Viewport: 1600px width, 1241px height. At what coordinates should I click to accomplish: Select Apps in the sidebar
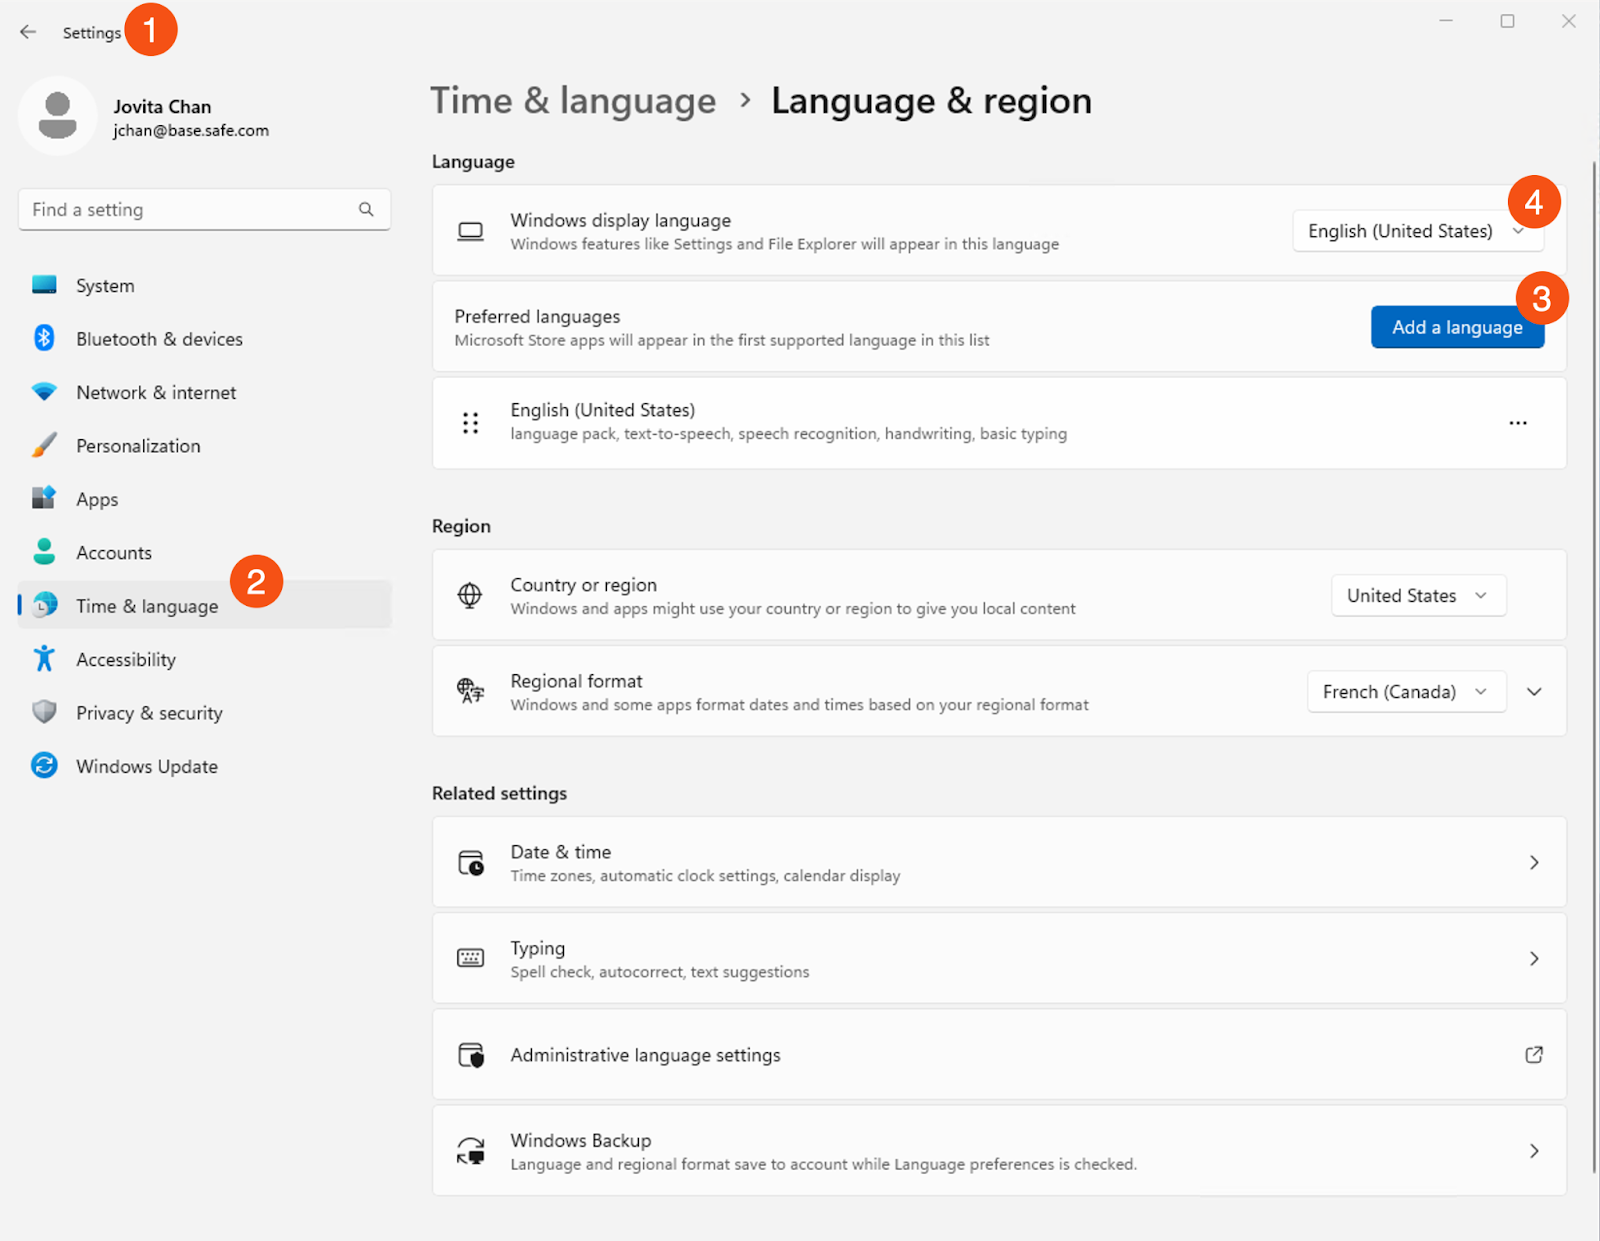point(204,498)
